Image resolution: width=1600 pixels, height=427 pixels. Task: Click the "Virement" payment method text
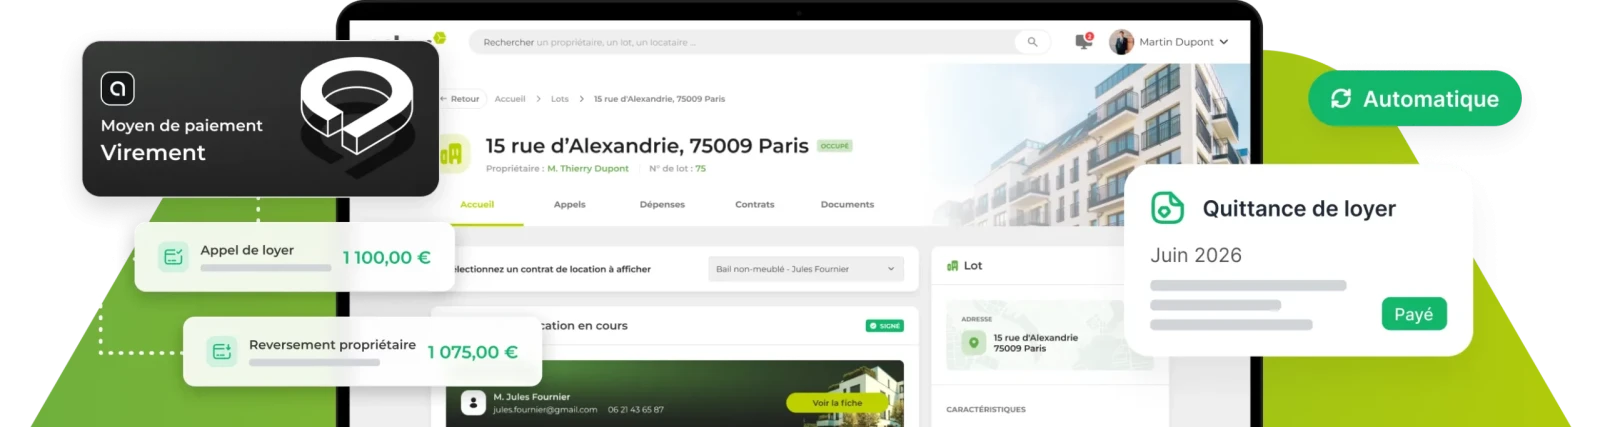pos(153,153)
